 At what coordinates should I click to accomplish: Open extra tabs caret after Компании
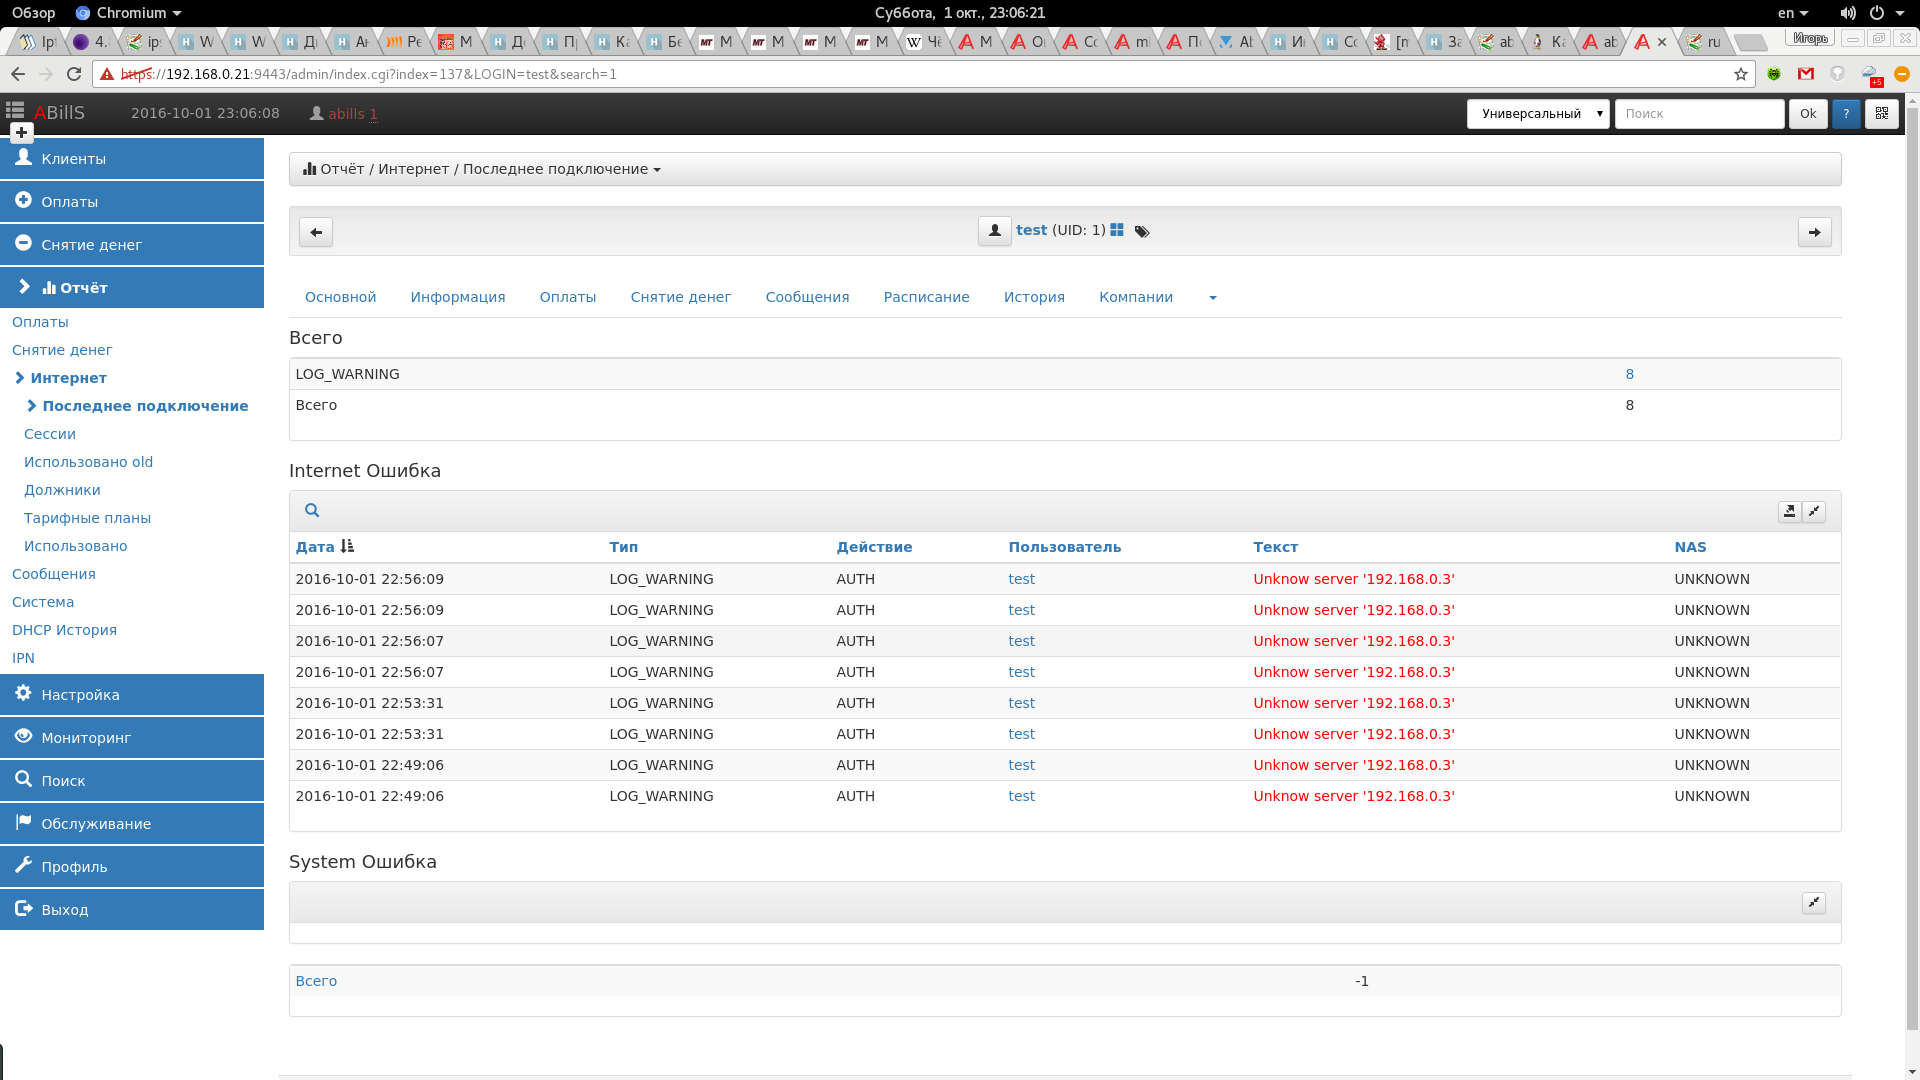click(1212, 298)
